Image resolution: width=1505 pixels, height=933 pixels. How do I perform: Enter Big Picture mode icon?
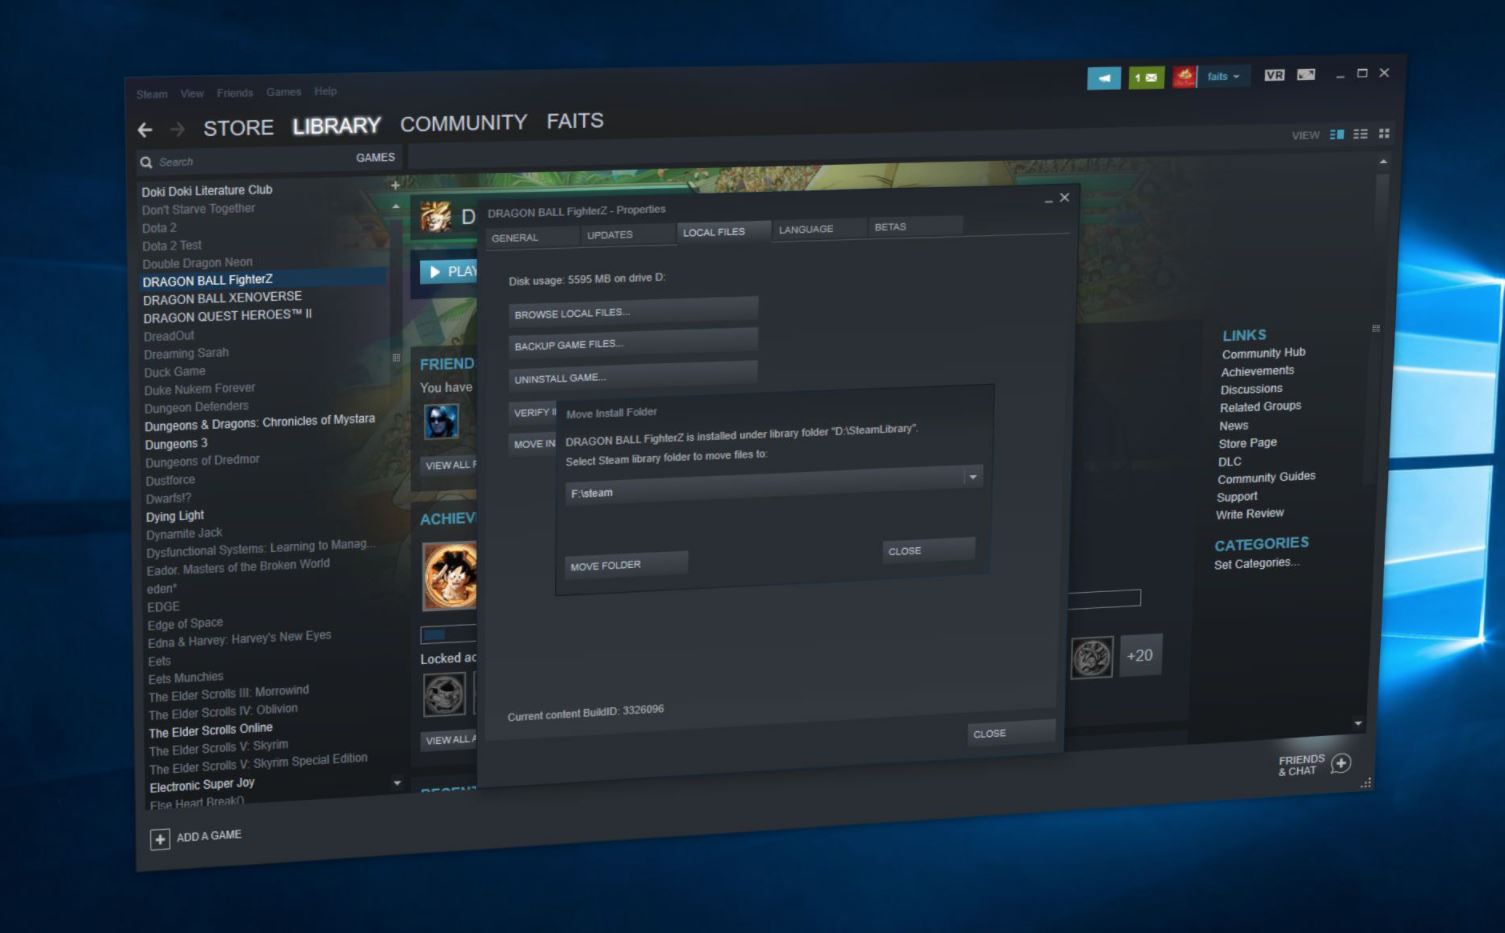[x=1306, y=74]
